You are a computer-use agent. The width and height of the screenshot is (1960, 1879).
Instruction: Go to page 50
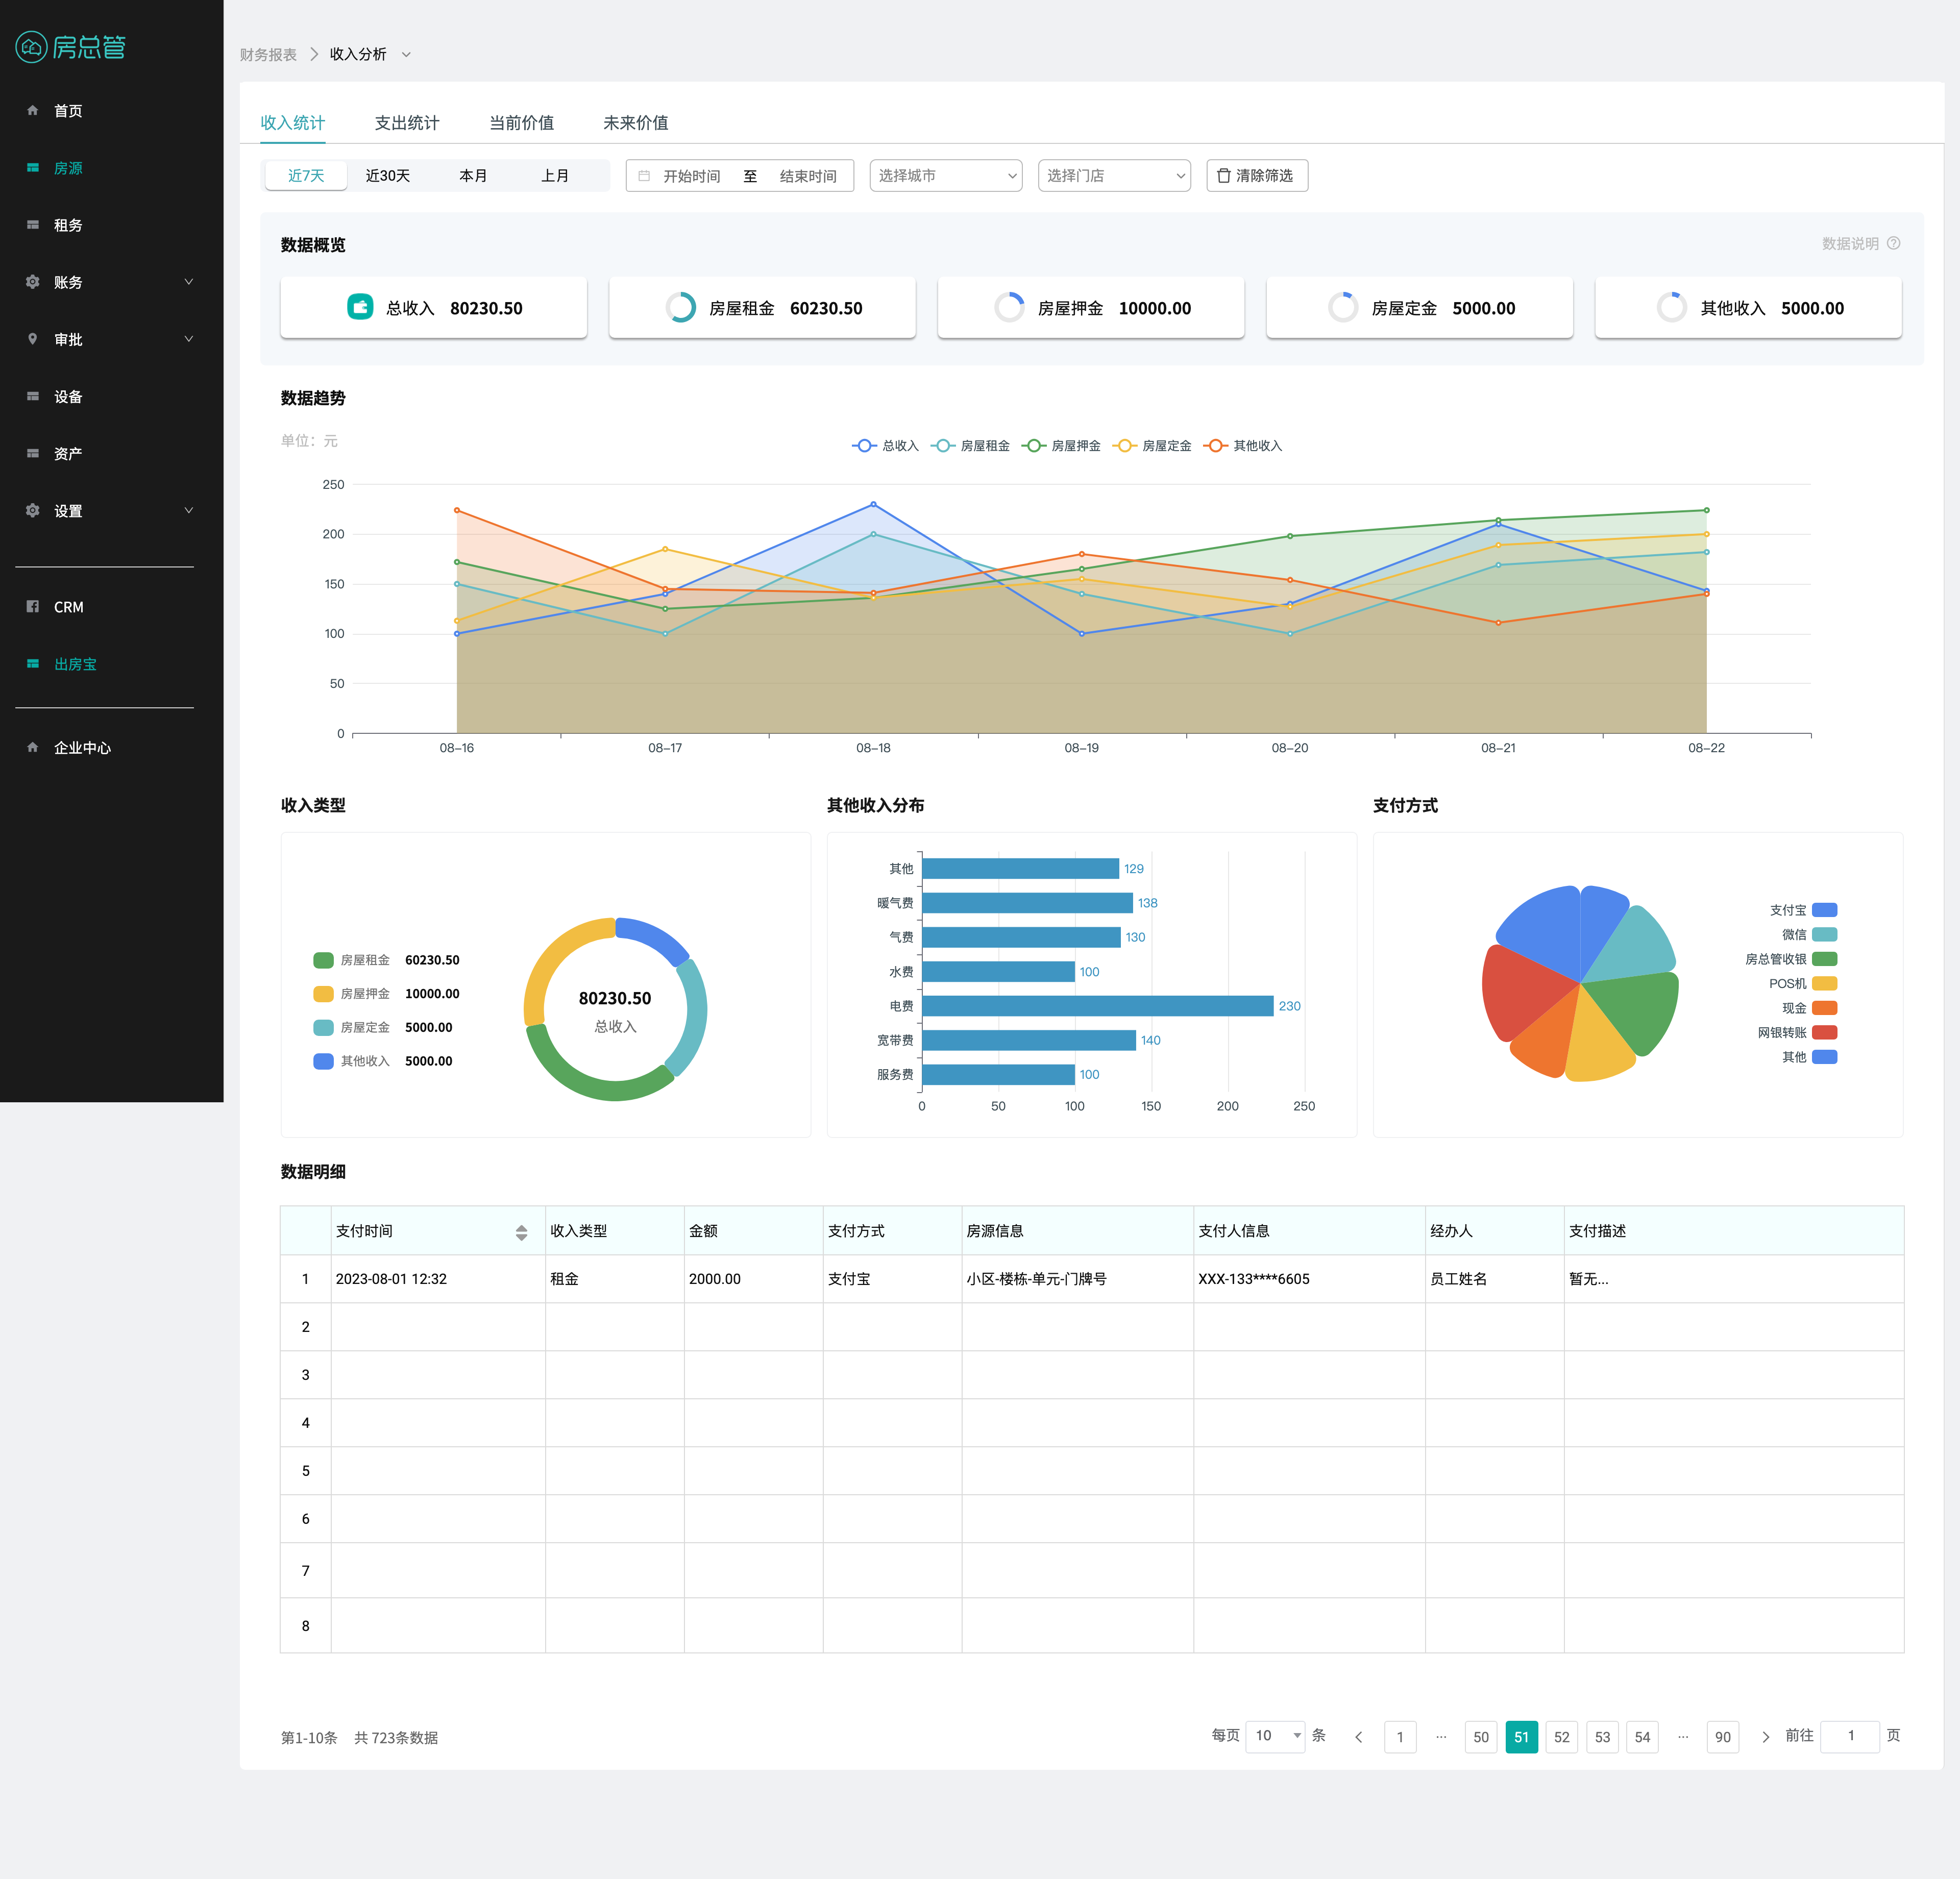pyautogui.click(x=1481, y=1737)
